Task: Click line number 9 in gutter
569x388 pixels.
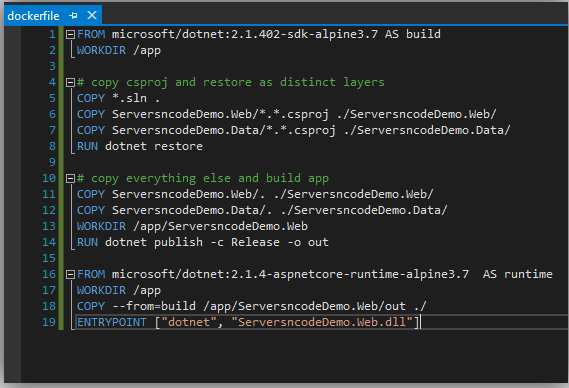Action: point(52,162)
